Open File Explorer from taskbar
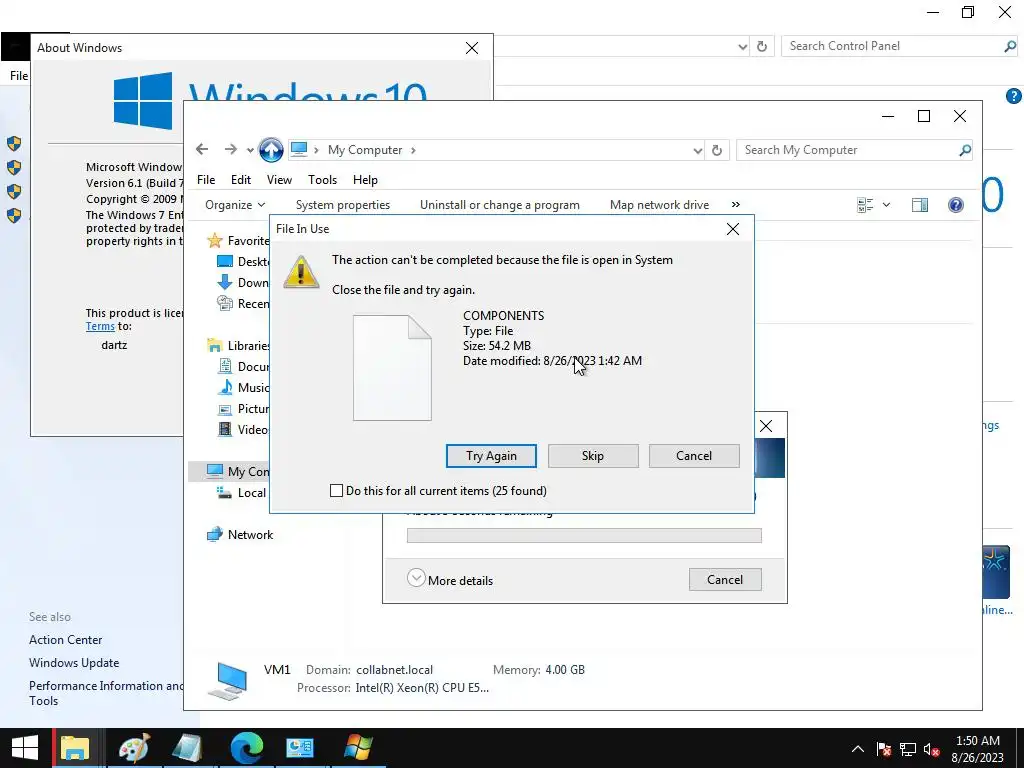The height and width of the screenshot is (768, 1024). [75, 748]
